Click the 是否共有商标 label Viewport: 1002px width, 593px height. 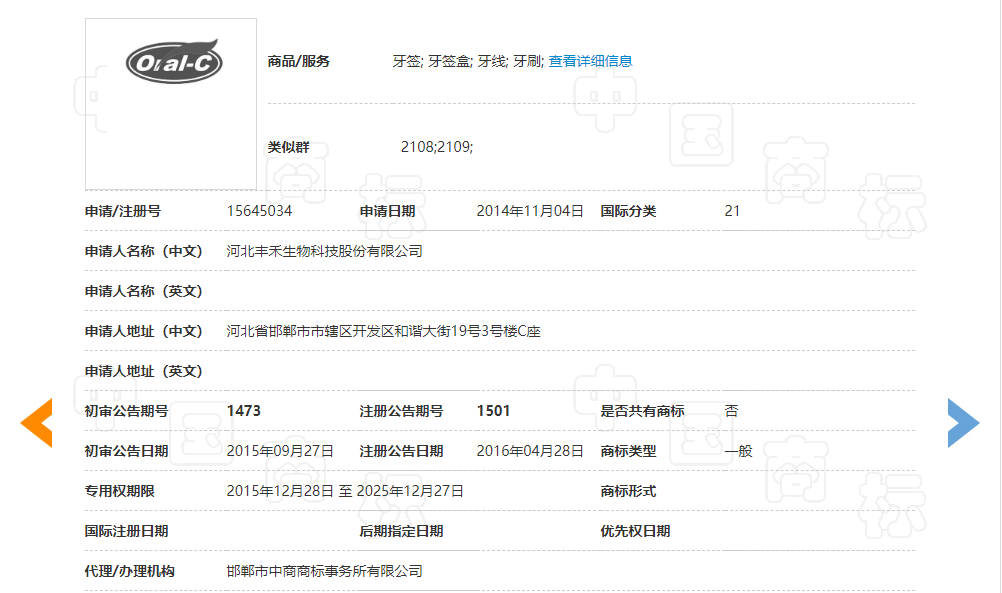(642, 411)
